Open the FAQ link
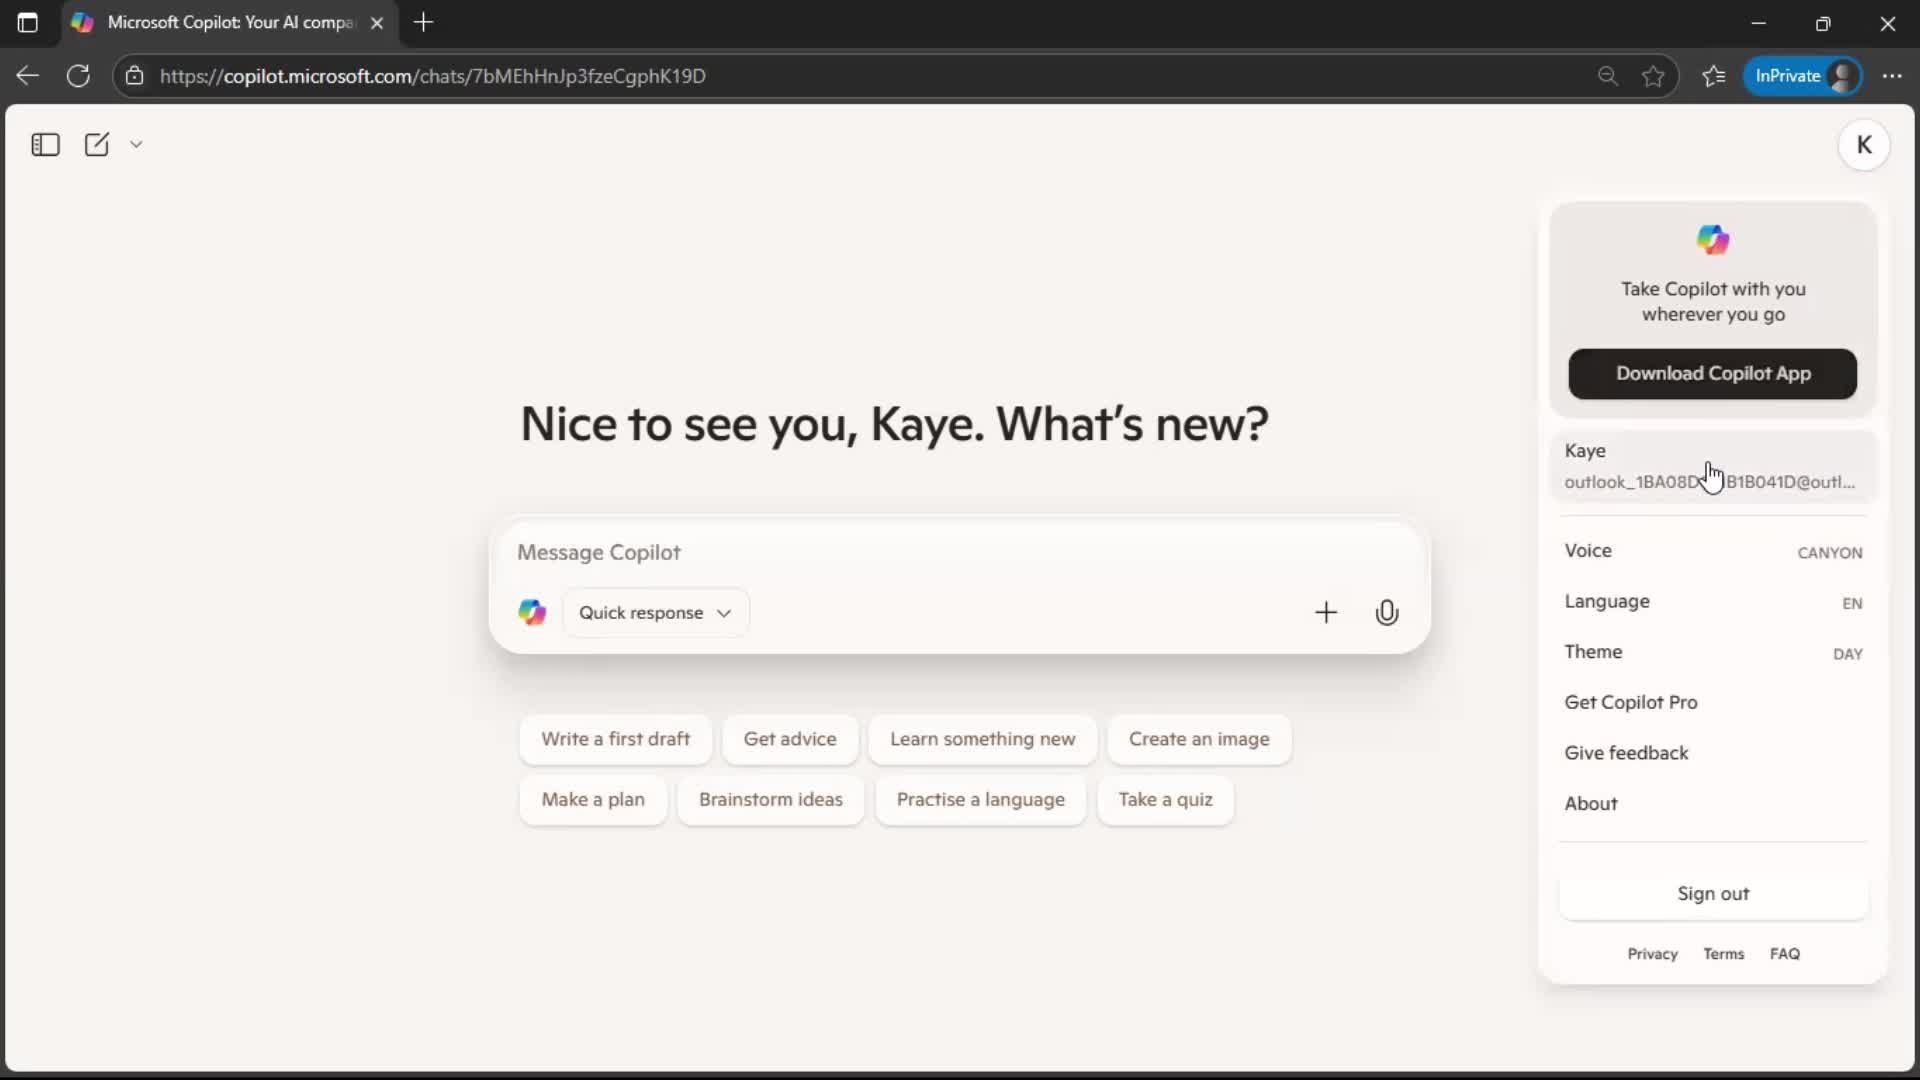 click(x=1784, y=954)
